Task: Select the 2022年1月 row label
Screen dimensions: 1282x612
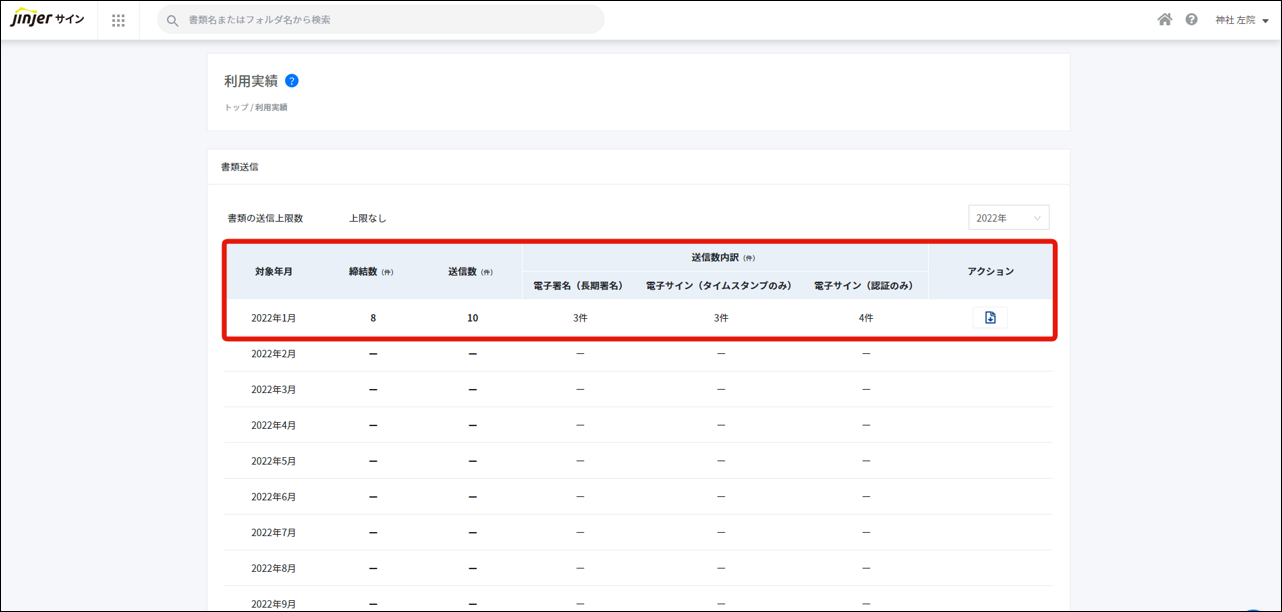Action: (273, 318)
